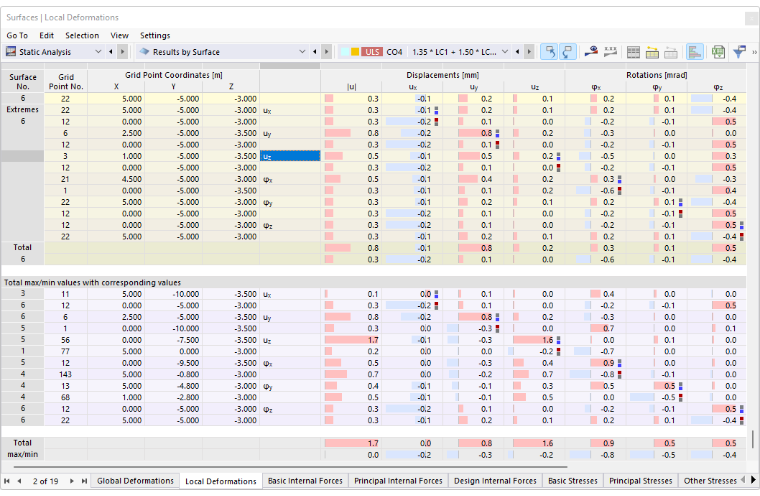Go to next table page

(72, 481)
